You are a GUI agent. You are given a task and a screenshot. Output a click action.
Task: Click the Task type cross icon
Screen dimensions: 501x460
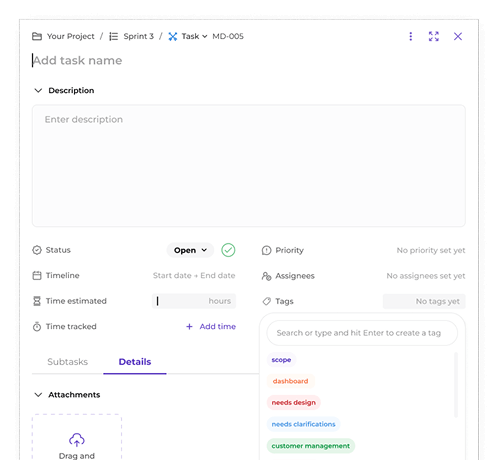coord(173,36)
